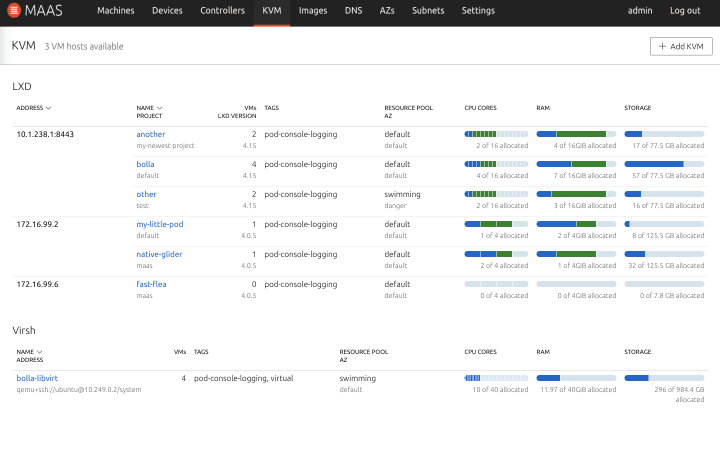The image size is (720, 450).
Task: Toggle sort on Virsh Name column chevron
Action: coord(39,352)
